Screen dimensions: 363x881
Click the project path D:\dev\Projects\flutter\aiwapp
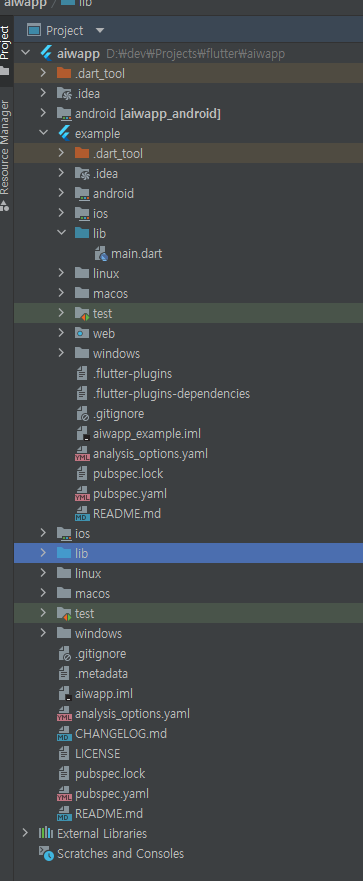196,54
